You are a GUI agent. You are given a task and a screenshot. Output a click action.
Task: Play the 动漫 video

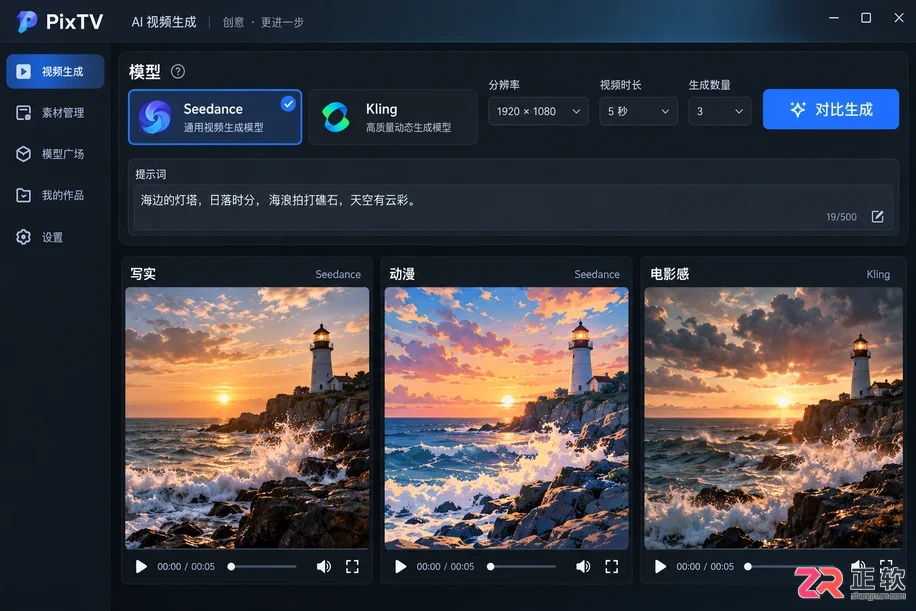[400, 567]
